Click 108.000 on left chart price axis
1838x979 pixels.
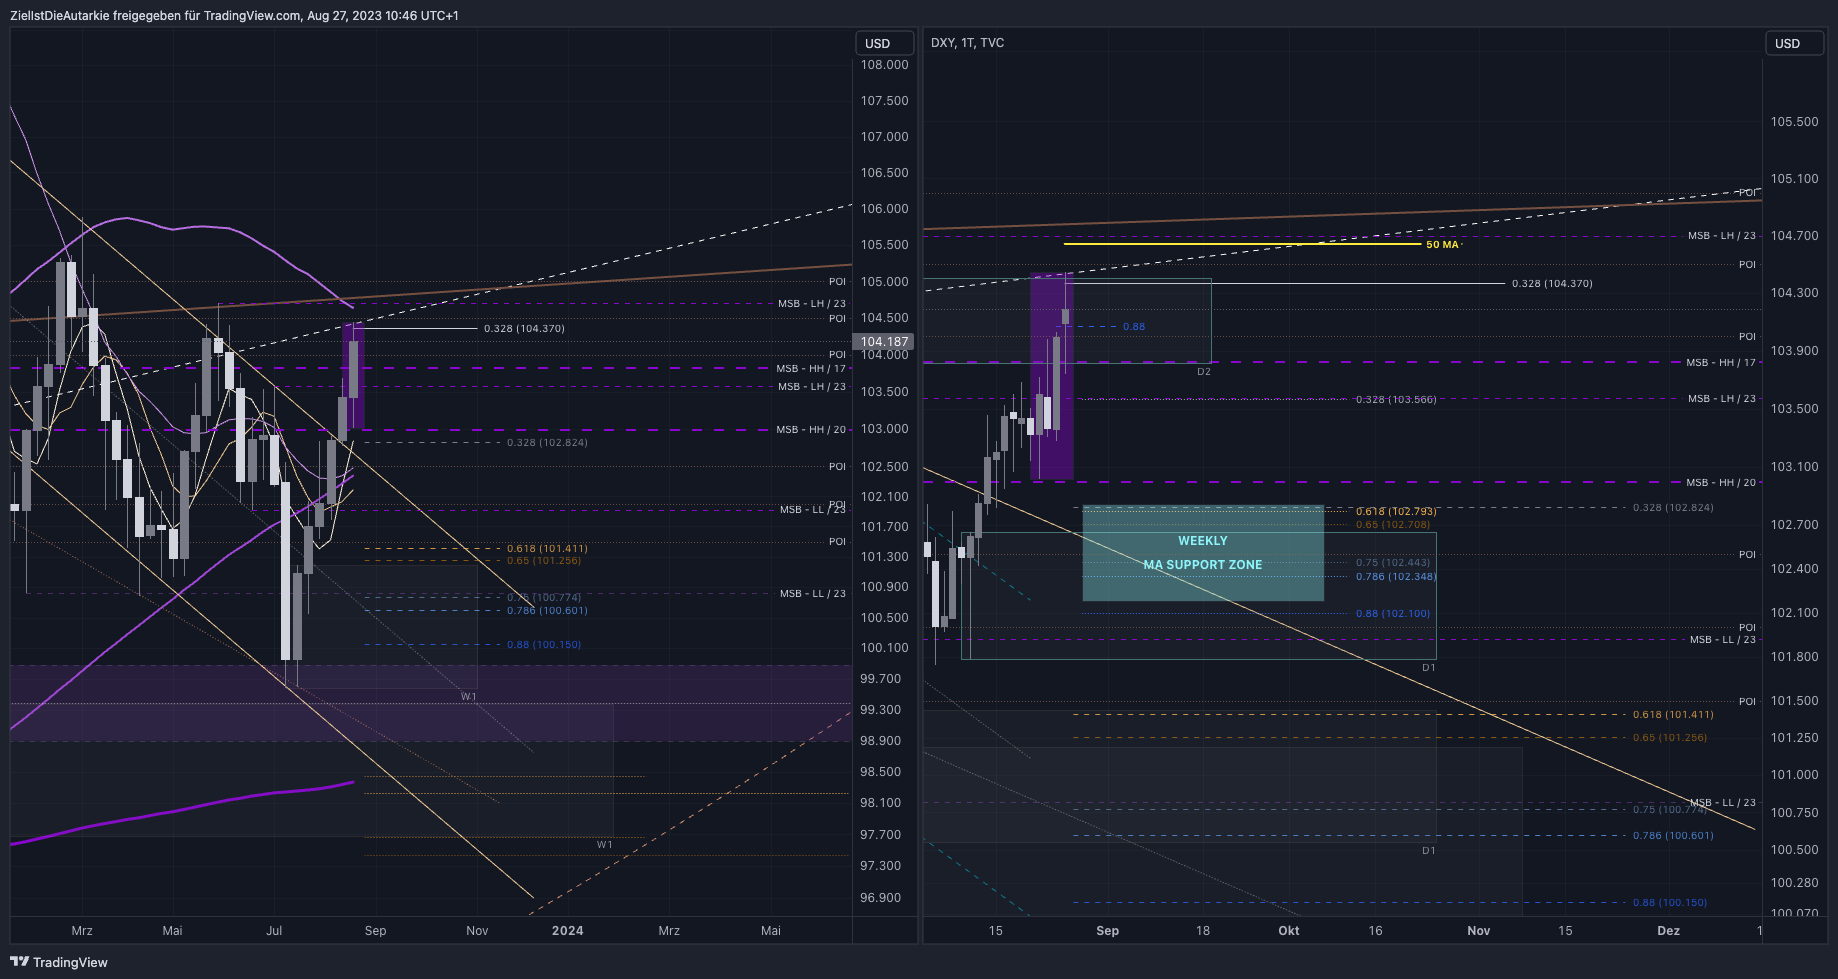tap(884, 65)
